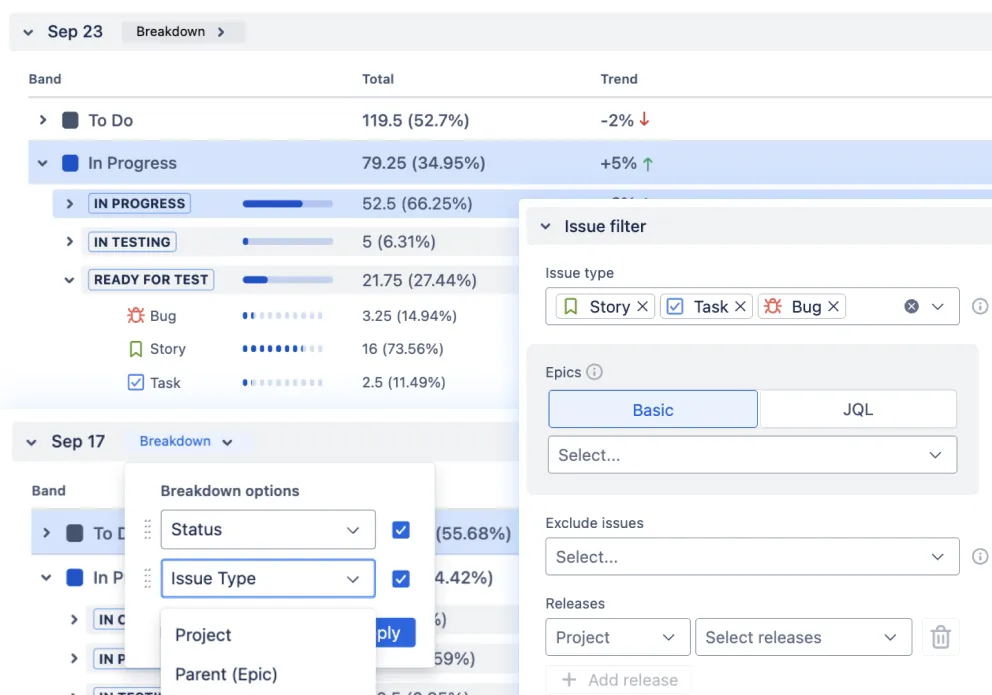Open the Issue Type breakdown dropdown
The height and width of the screenshot is (695, 992).
(268, 578)
